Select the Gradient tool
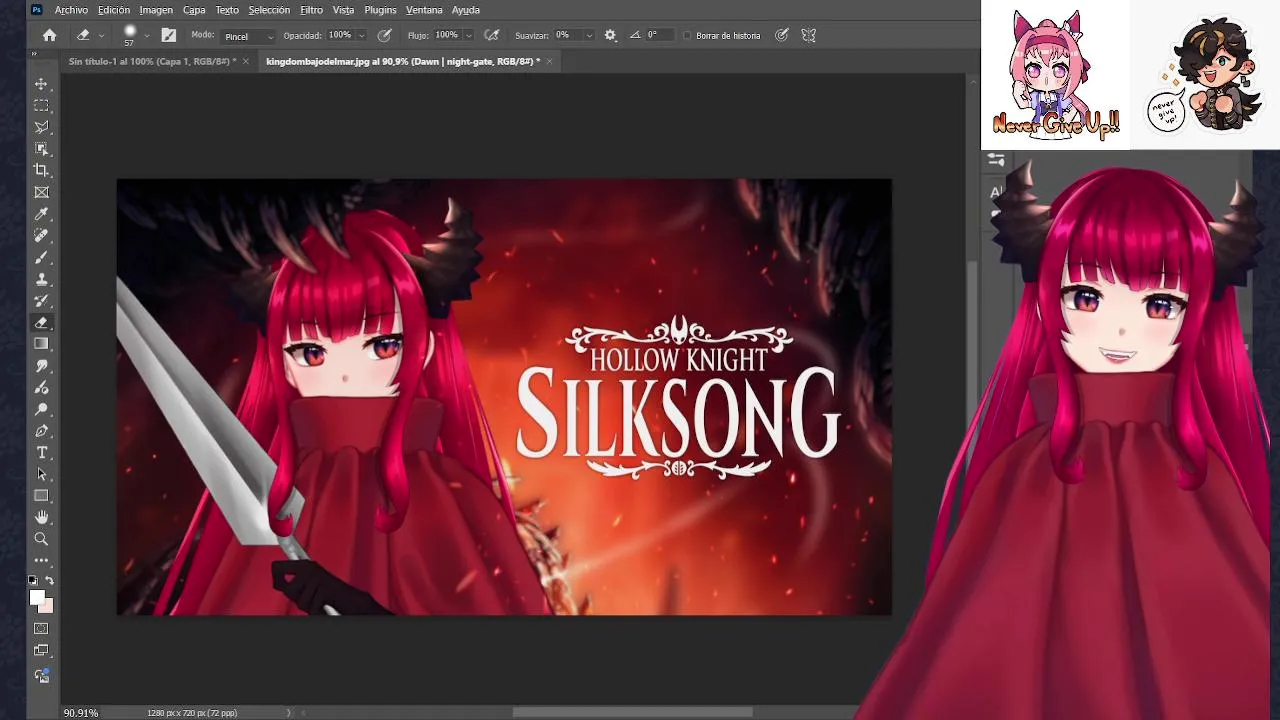The width and height of the screenshot is (1280, 720). (x=41, y=344)
